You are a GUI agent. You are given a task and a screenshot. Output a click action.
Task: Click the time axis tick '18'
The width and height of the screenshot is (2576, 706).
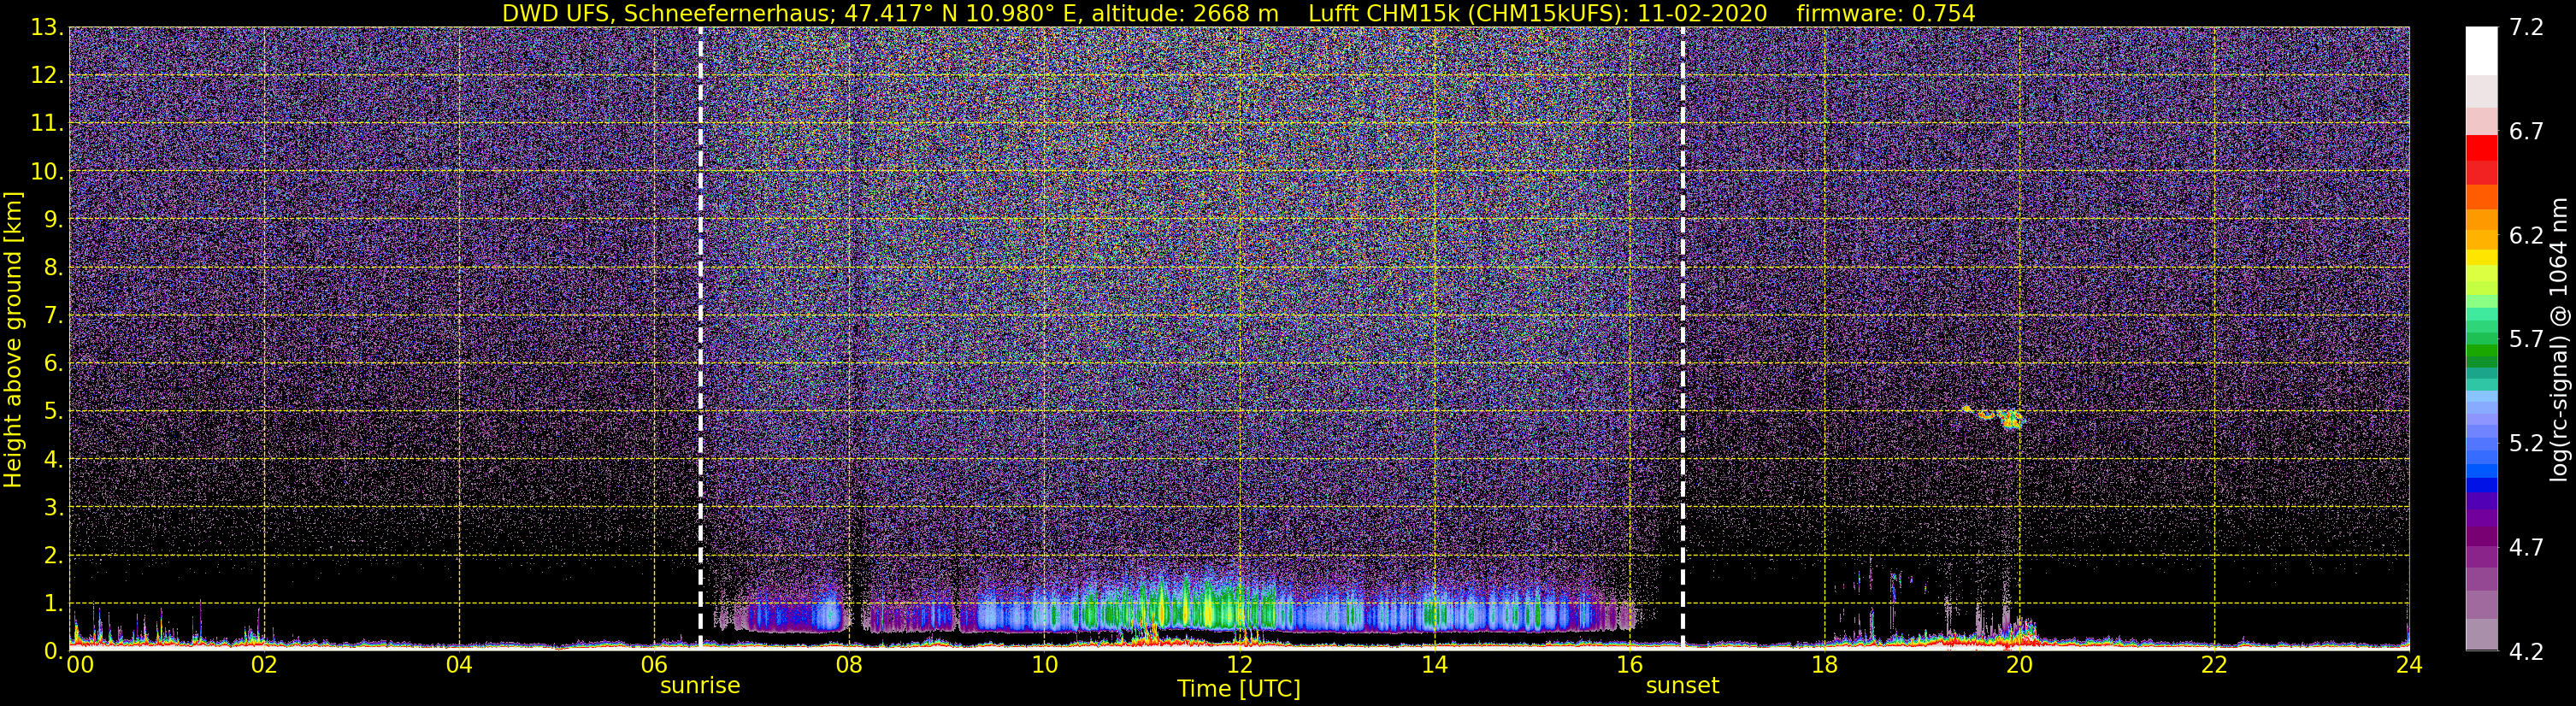(x=1824, y=665)
